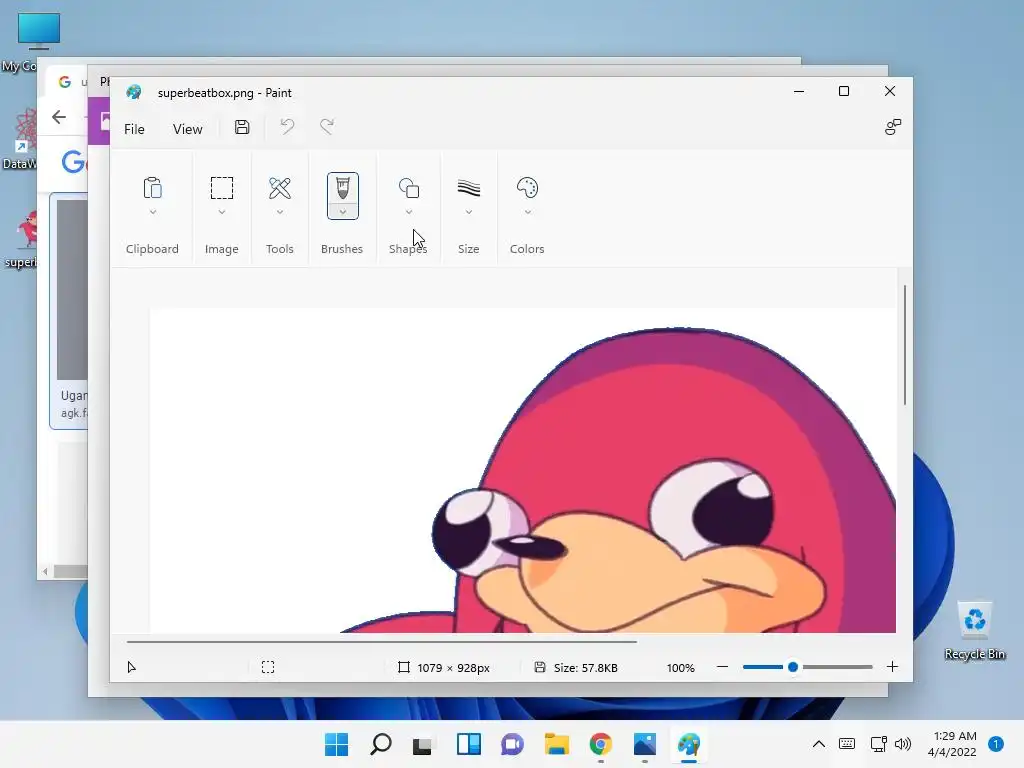Click on the Knuckles drawing canvas
The width and height of the screenshot is (1024, 768).
pos(522,470)
